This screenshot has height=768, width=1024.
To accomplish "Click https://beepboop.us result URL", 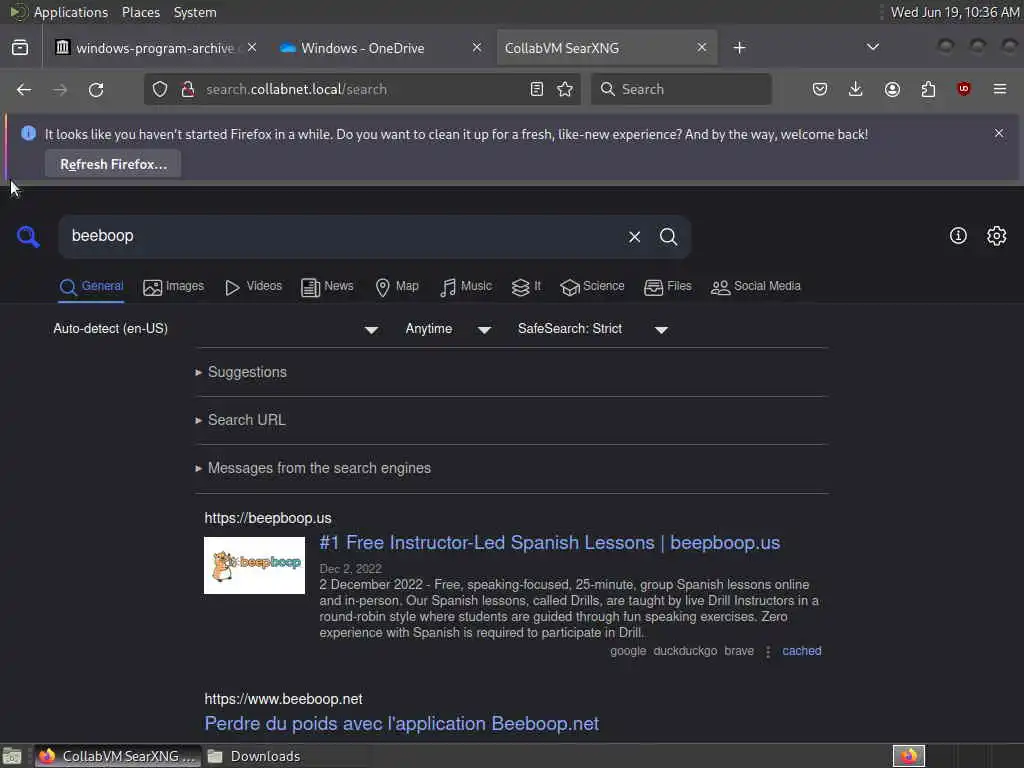I will 268,518.
